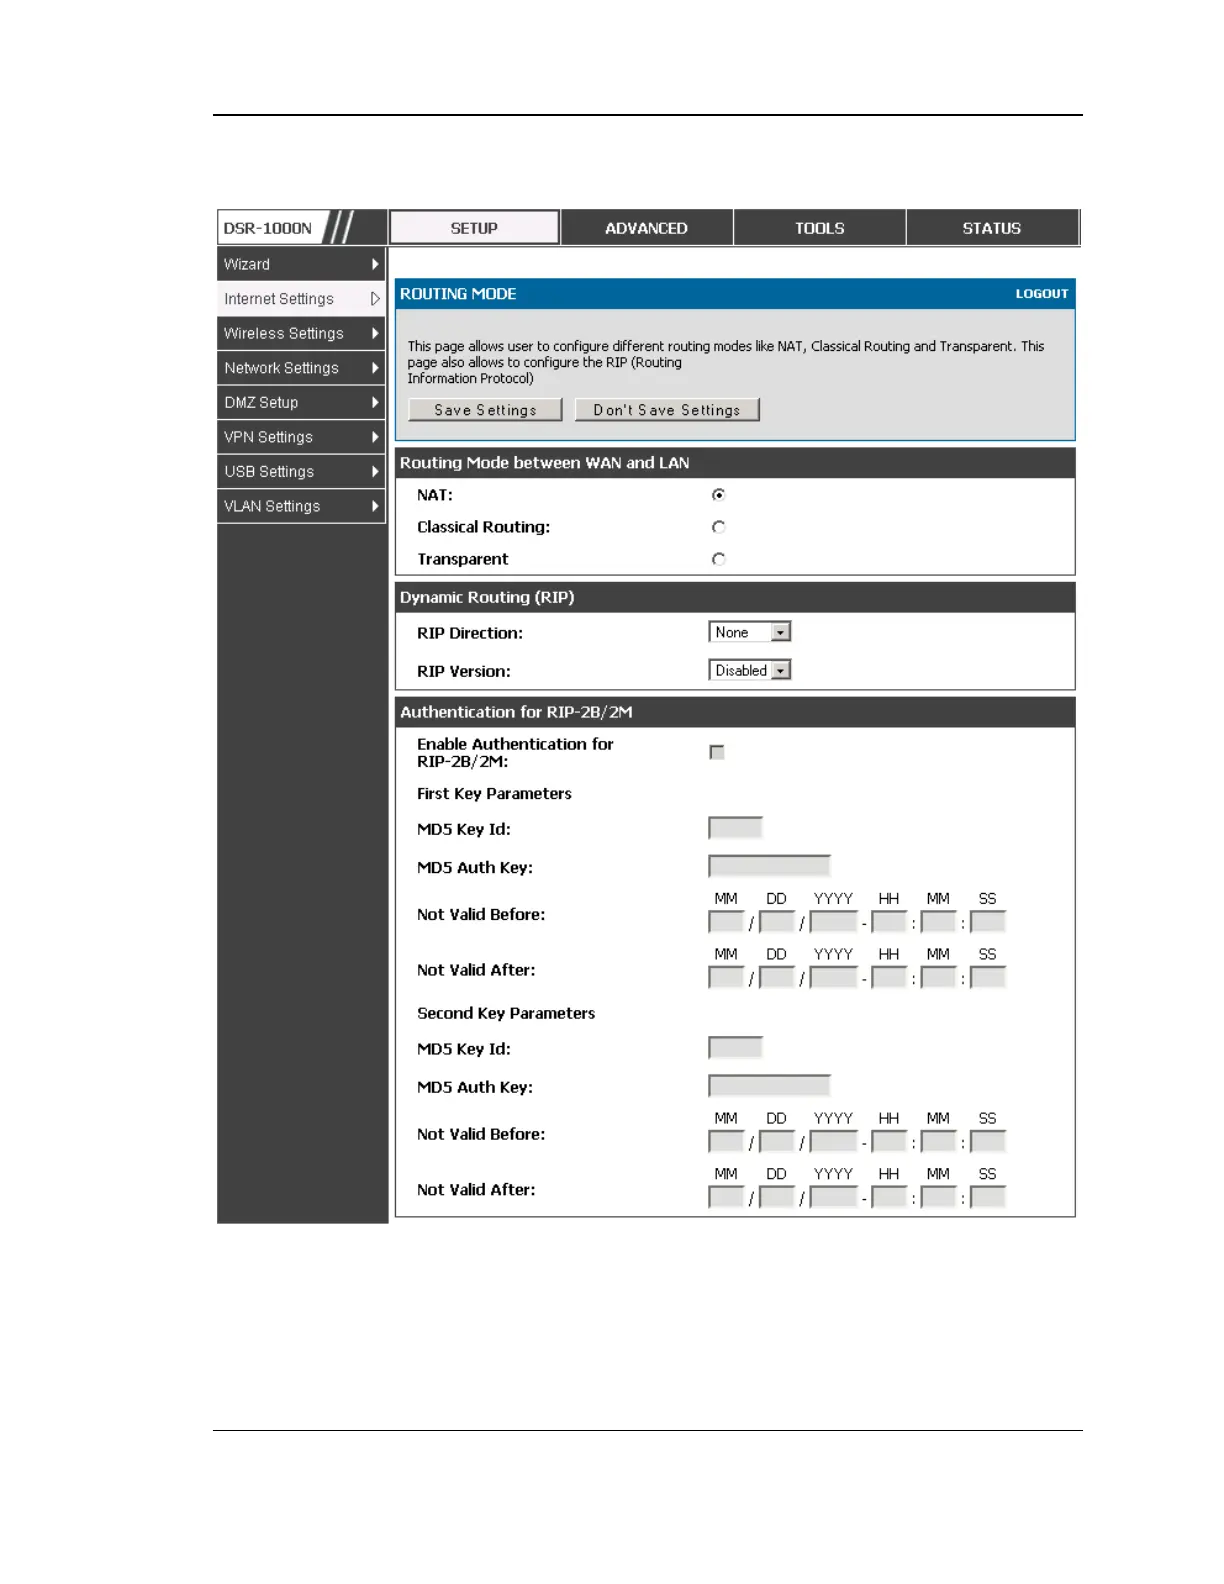Click the Save Settings button
The image size is (1224, 1584).
[x=485, y=410]
